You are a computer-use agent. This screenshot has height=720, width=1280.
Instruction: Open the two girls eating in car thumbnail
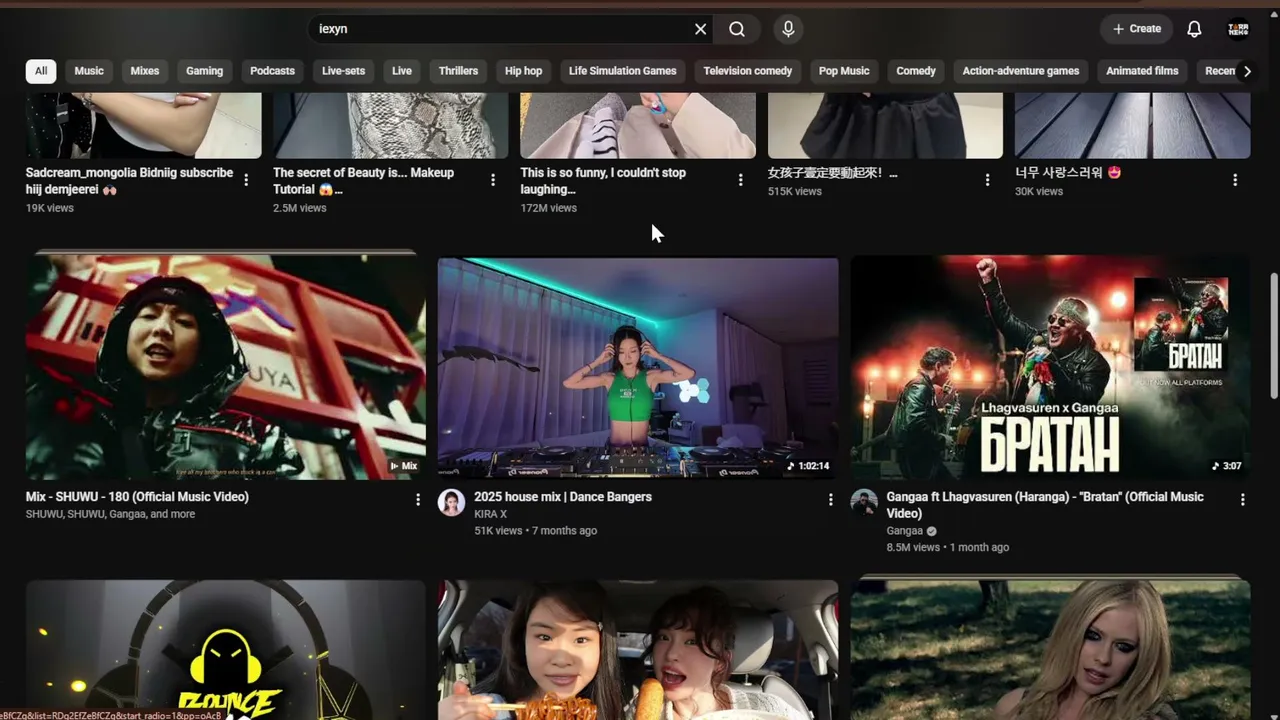[638, 650]
